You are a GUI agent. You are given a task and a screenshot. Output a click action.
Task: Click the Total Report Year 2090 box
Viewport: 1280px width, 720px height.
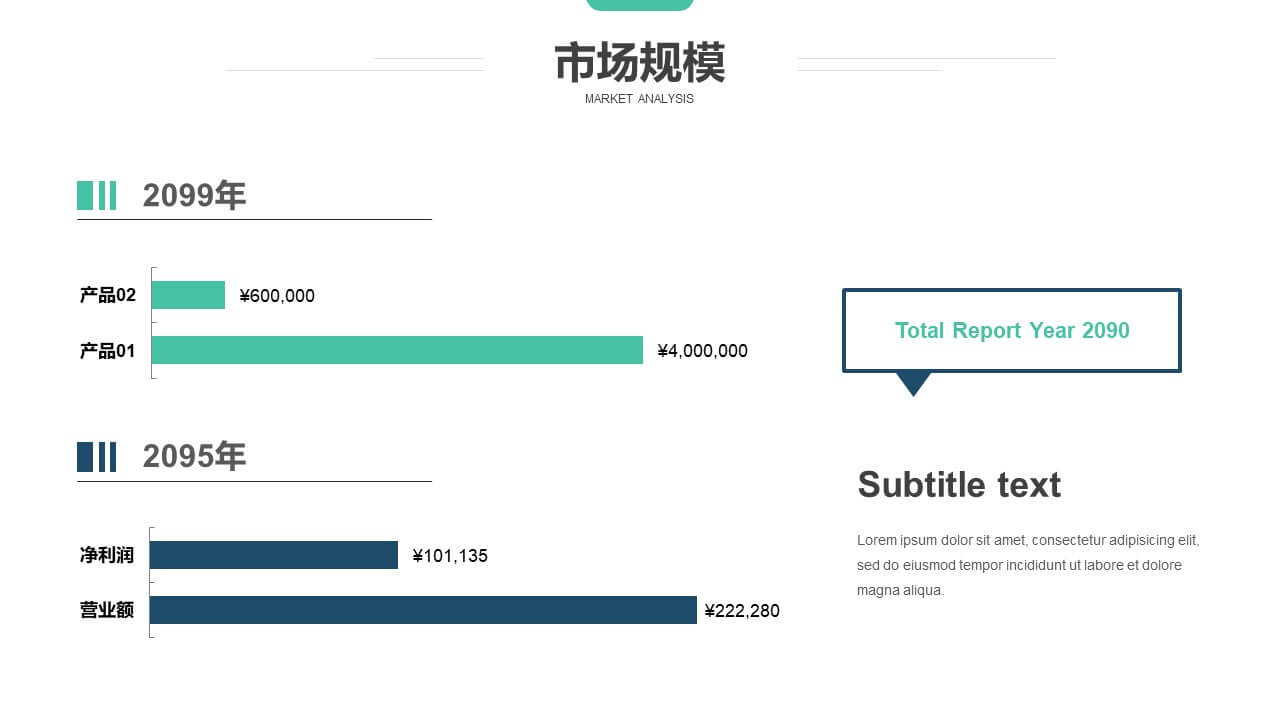tap(1012, 330)
